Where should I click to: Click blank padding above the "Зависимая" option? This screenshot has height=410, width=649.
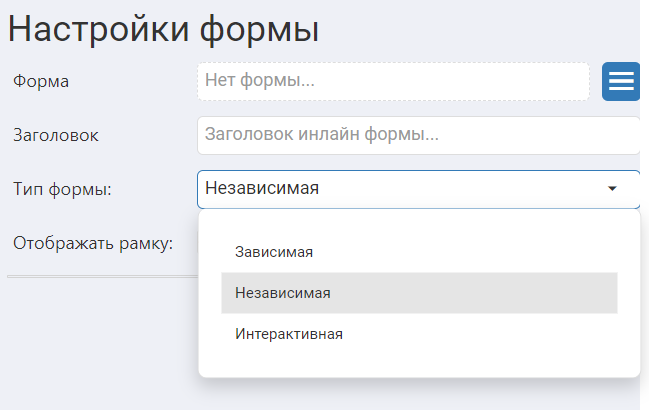coord(419,220)
